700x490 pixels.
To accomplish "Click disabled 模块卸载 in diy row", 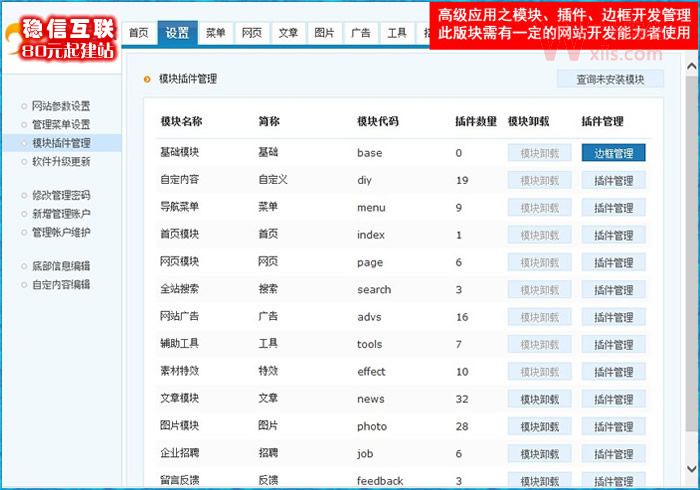I will pyautogui.click(x=540, y=181).
